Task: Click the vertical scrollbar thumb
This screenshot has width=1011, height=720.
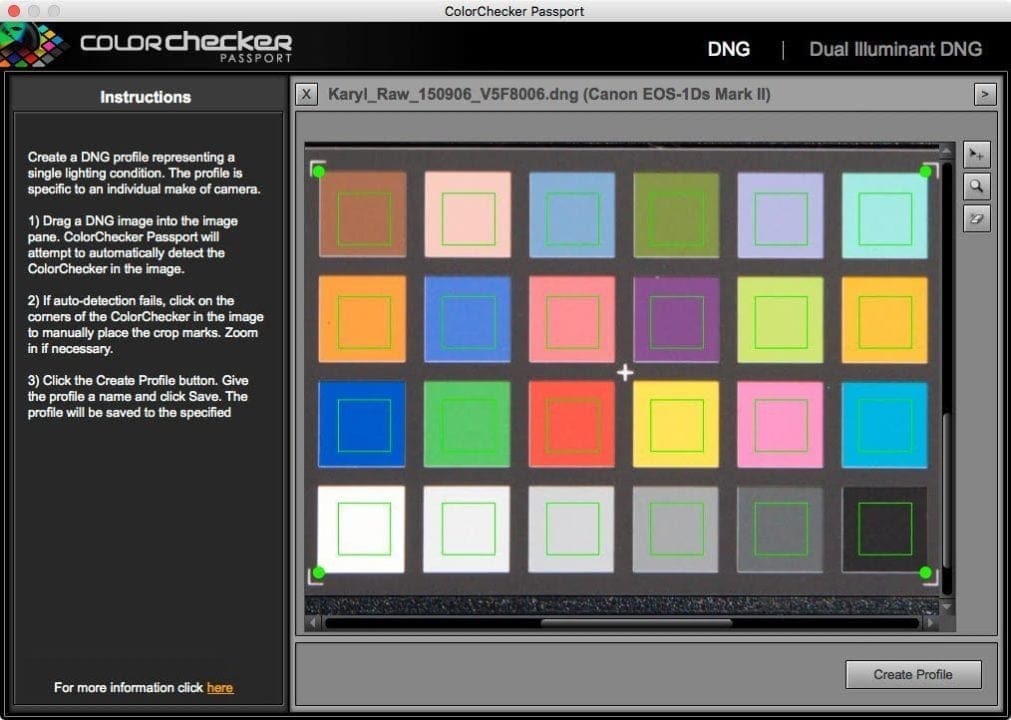Action: [946, 490]
